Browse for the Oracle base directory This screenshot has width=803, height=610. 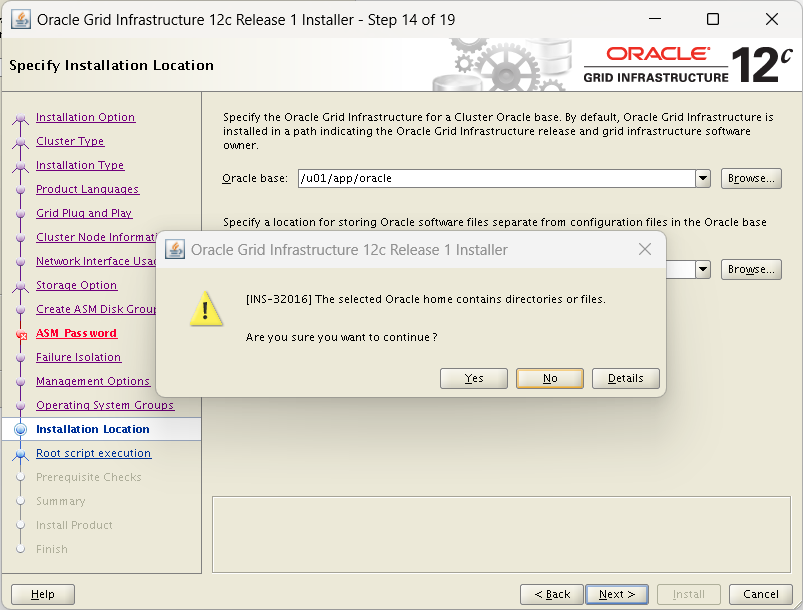(751, 178)
